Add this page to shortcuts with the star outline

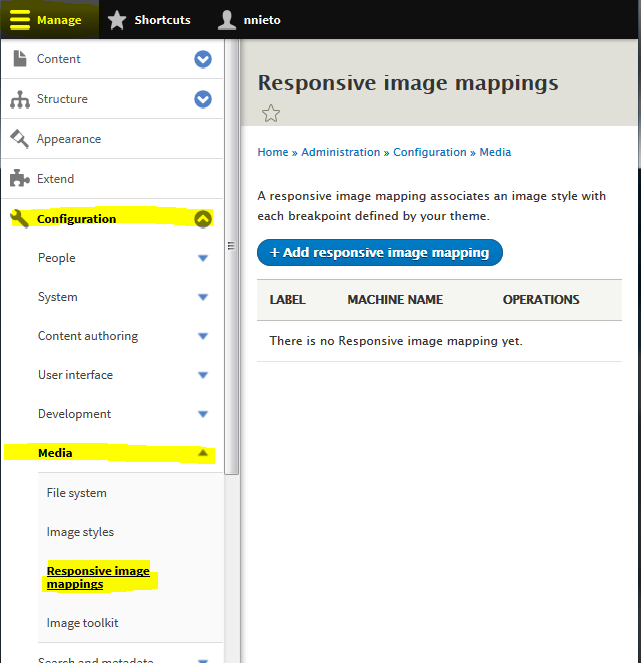click(x=271, y=113)
